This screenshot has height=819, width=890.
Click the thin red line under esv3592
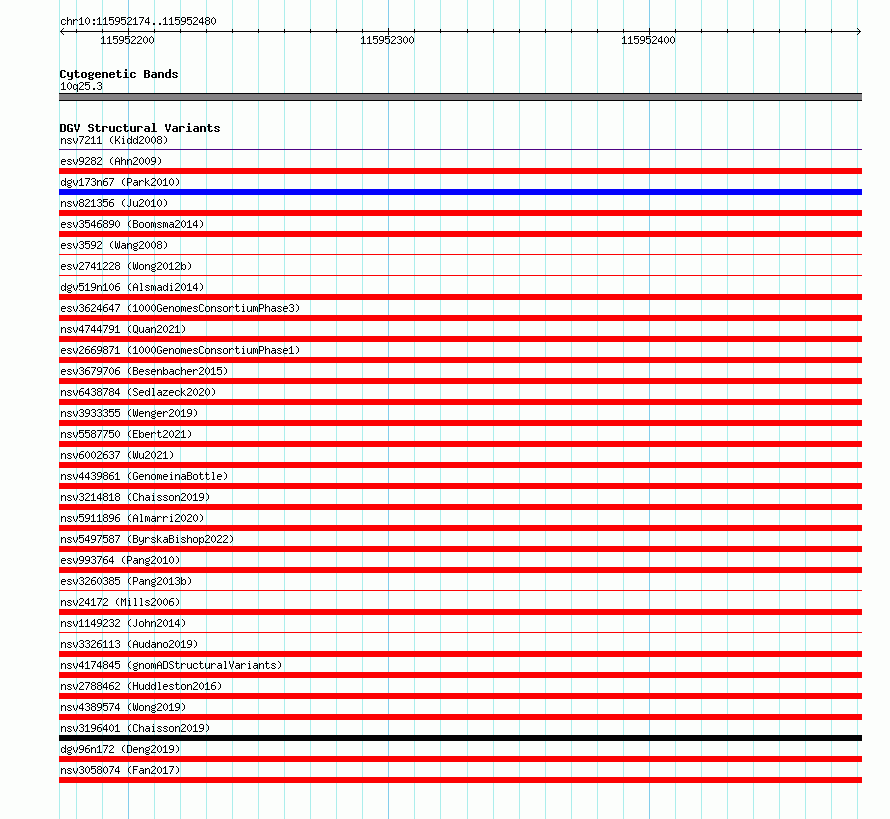coord(460,255)
